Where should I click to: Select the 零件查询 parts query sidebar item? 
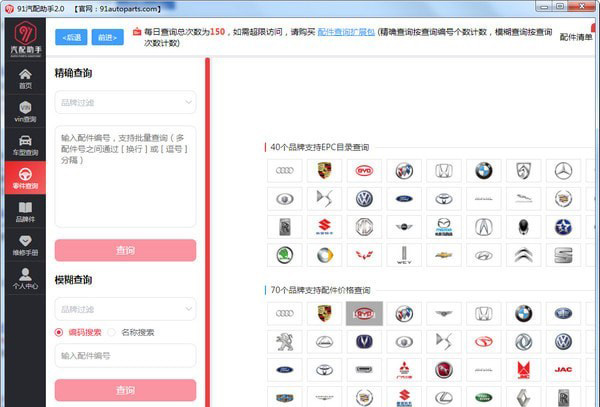pos(25,178)
